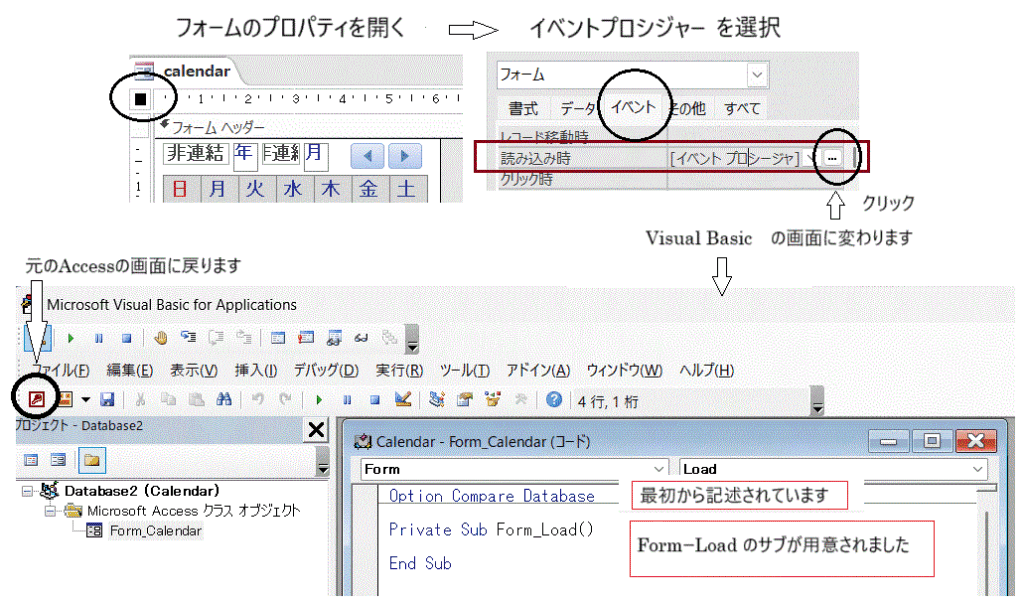
Task: Open the ウィンドウ(W) menu
Action: (x=624, y=370)
